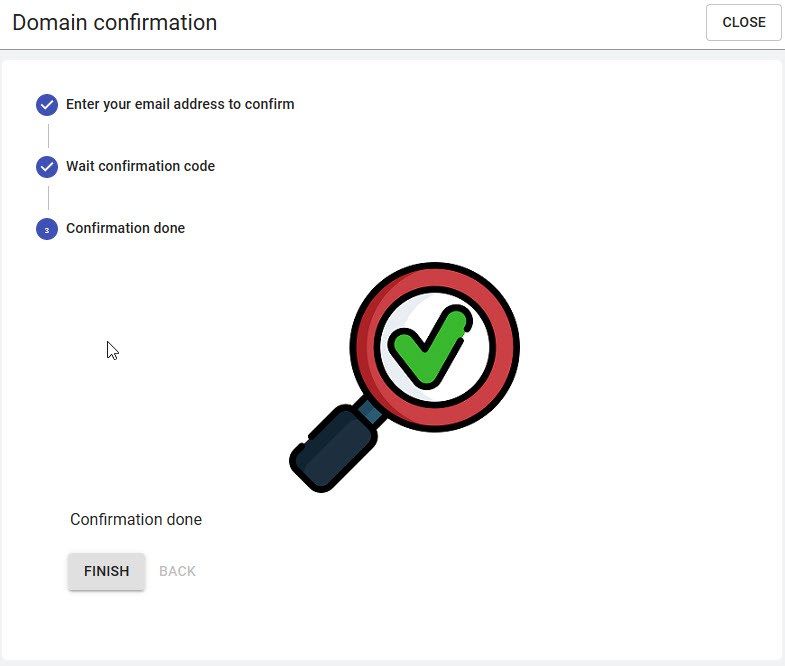
Task: Click the "Domain confirmation" dialog title
Action: tap(115, 23)
